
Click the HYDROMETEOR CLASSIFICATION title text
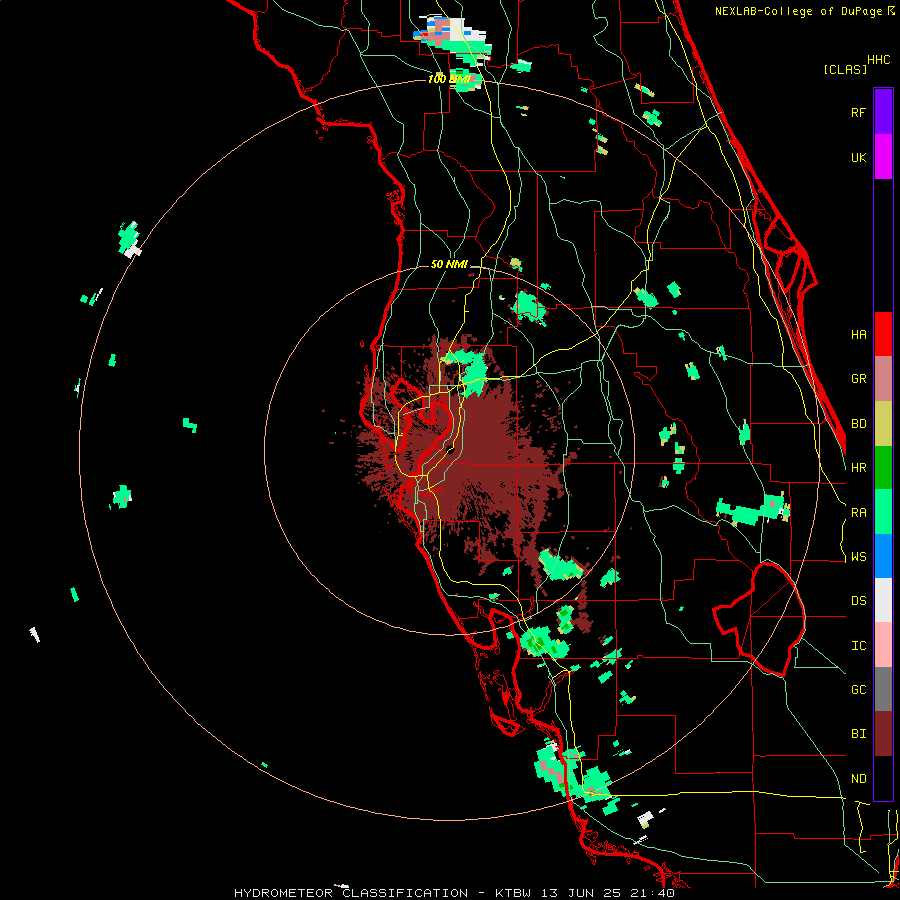(x=351, y=893)
